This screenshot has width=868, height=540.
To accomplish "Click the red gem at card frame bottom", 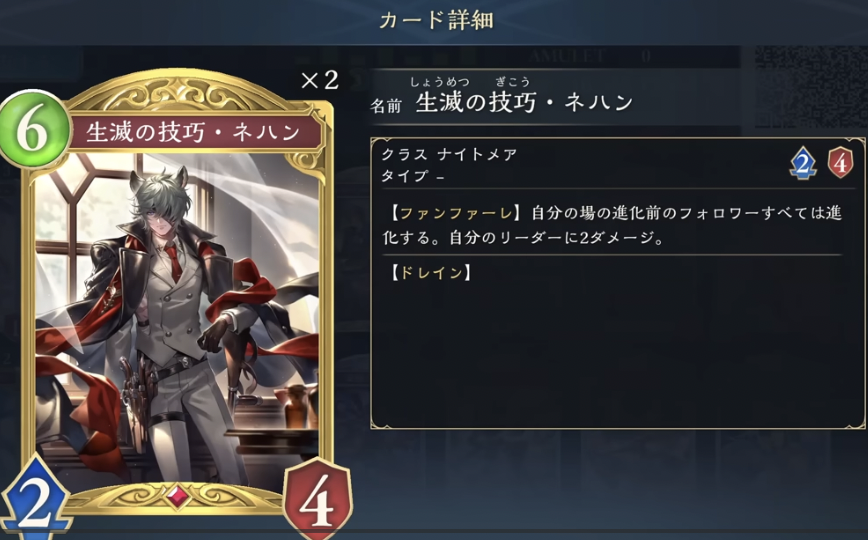I will click(178, 496).
